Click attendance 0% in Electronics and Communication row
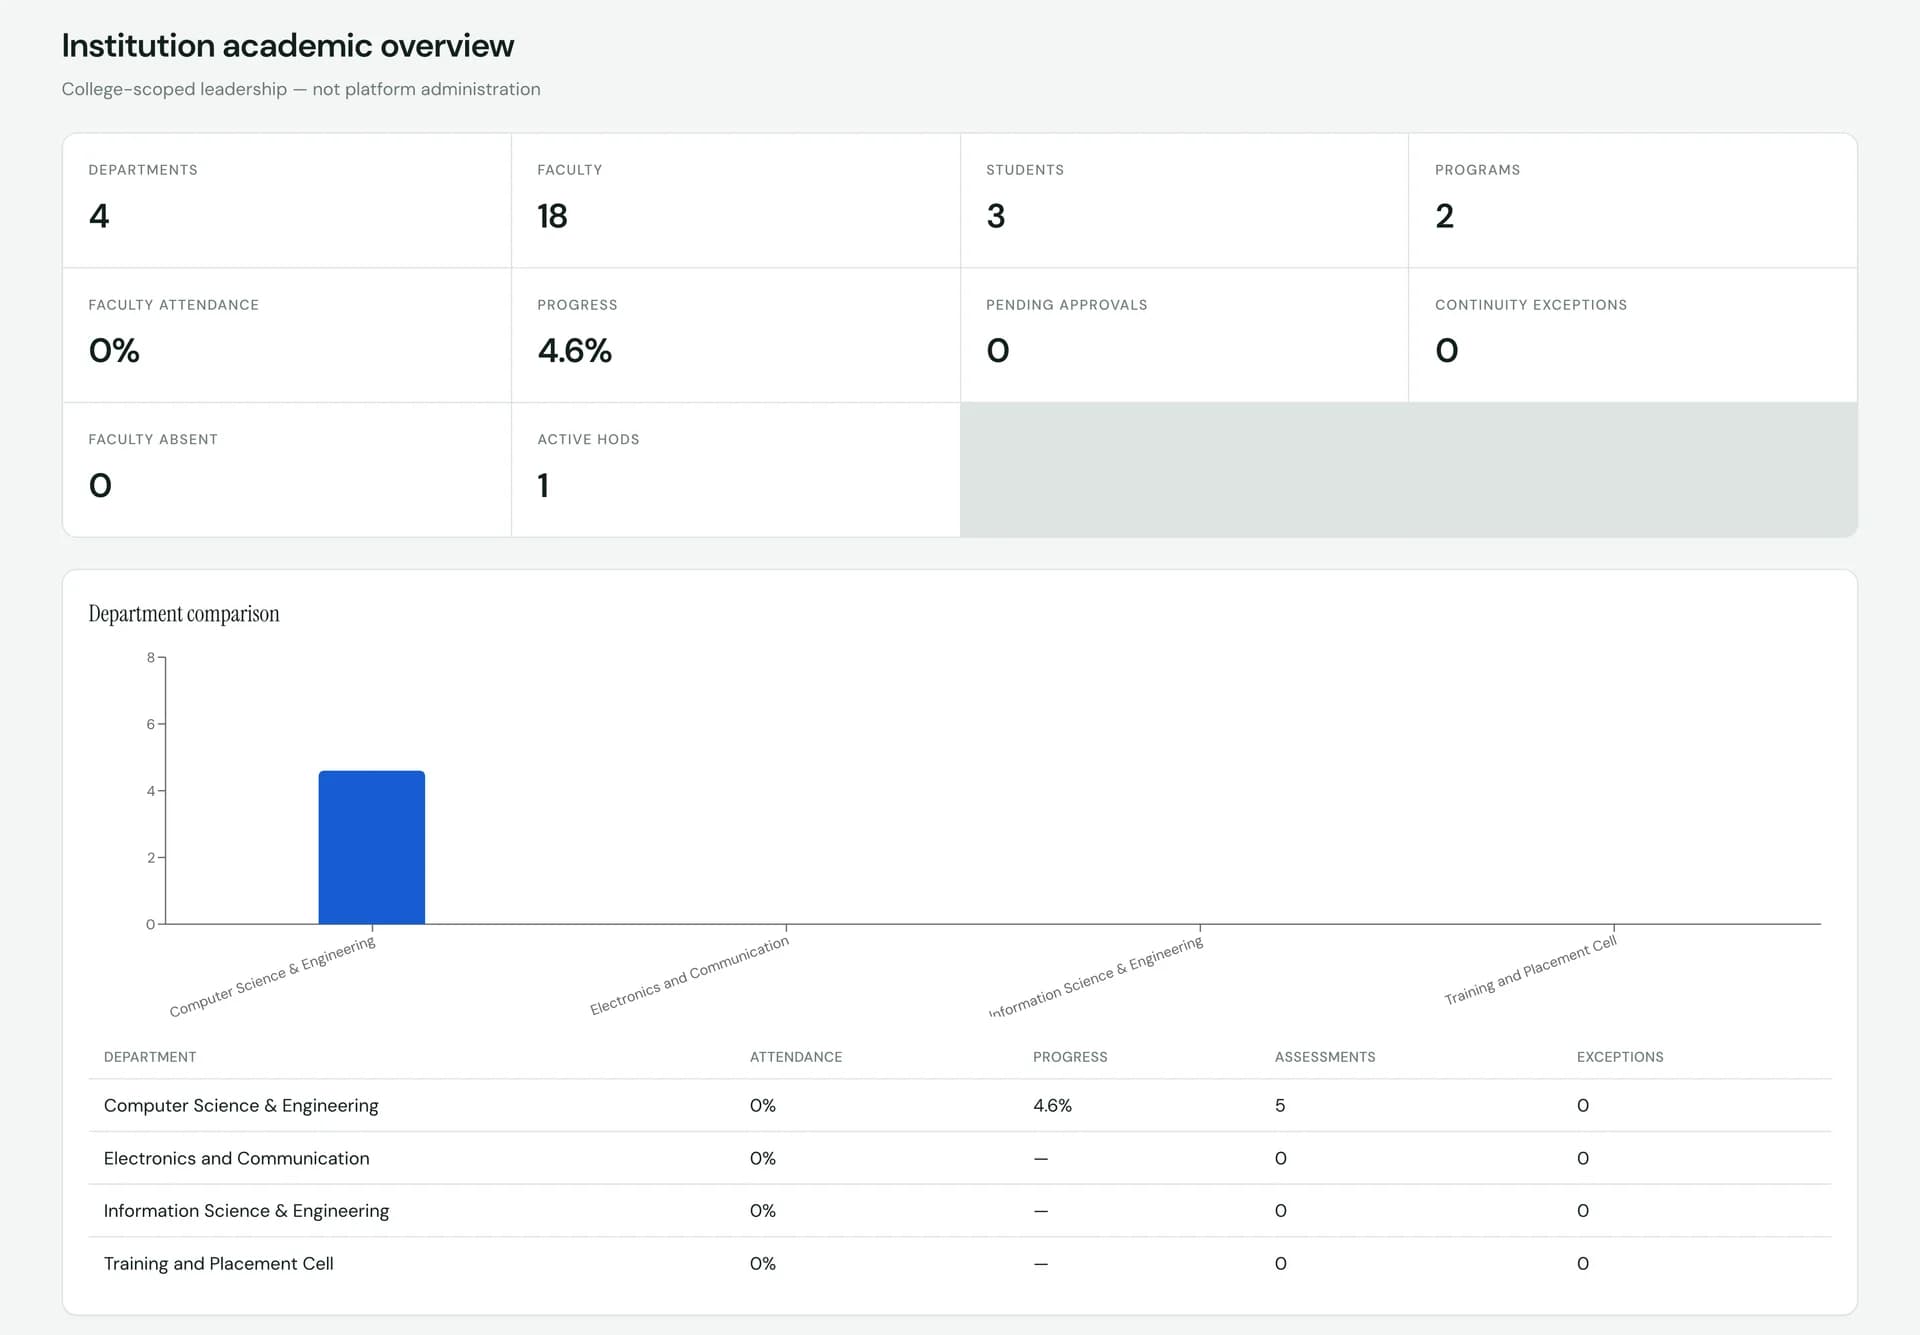This screenshot has width=1920, height=1335. [x=763, y=1158]
